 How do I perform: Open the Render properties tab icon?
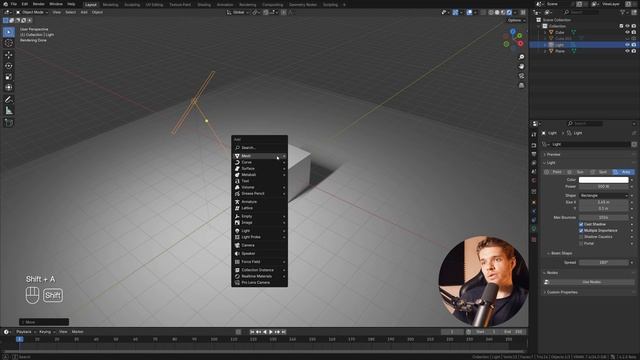coord(534,145)
